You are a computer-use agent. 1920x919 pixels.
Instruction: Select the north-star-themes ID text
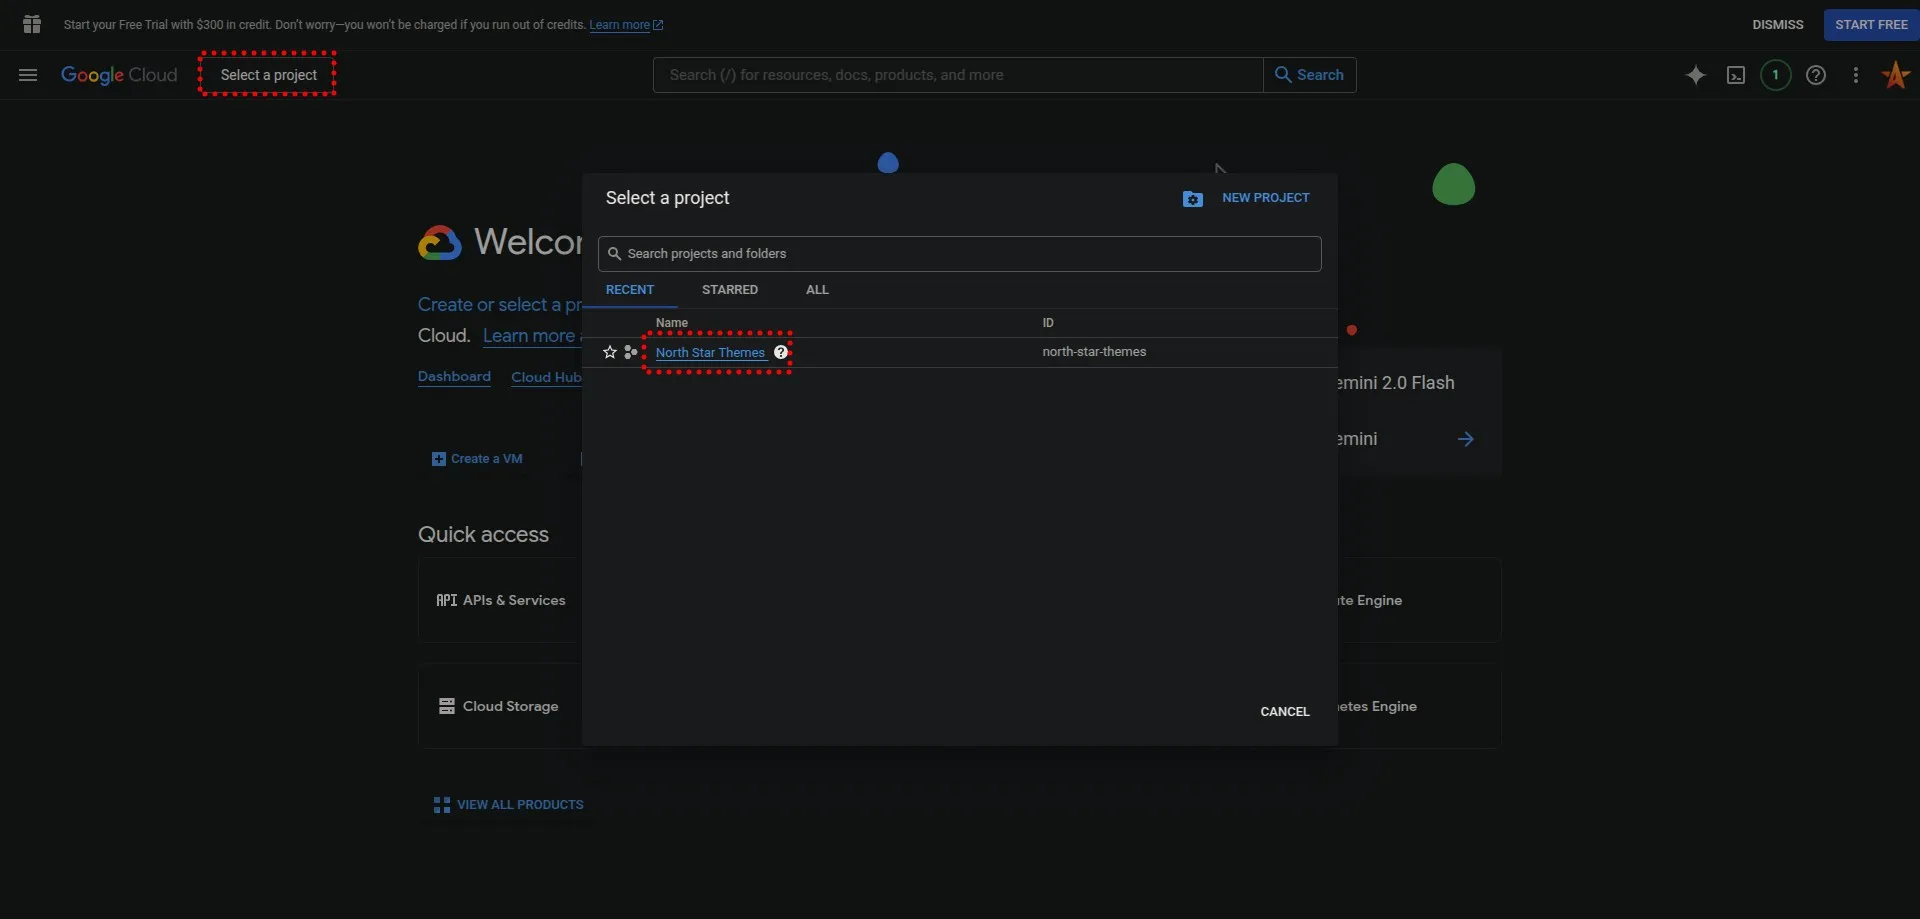click(1094, 352)
